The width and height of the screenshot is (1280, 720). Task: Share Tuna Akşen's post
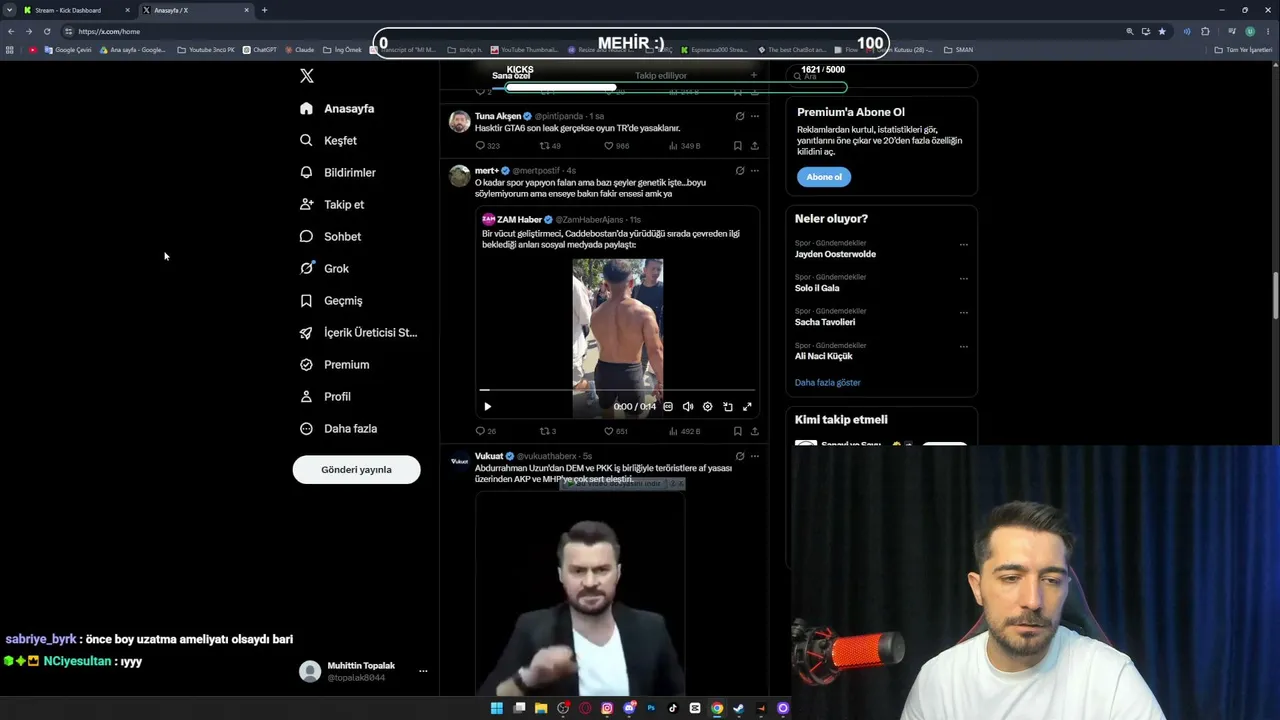pos(754,146)
